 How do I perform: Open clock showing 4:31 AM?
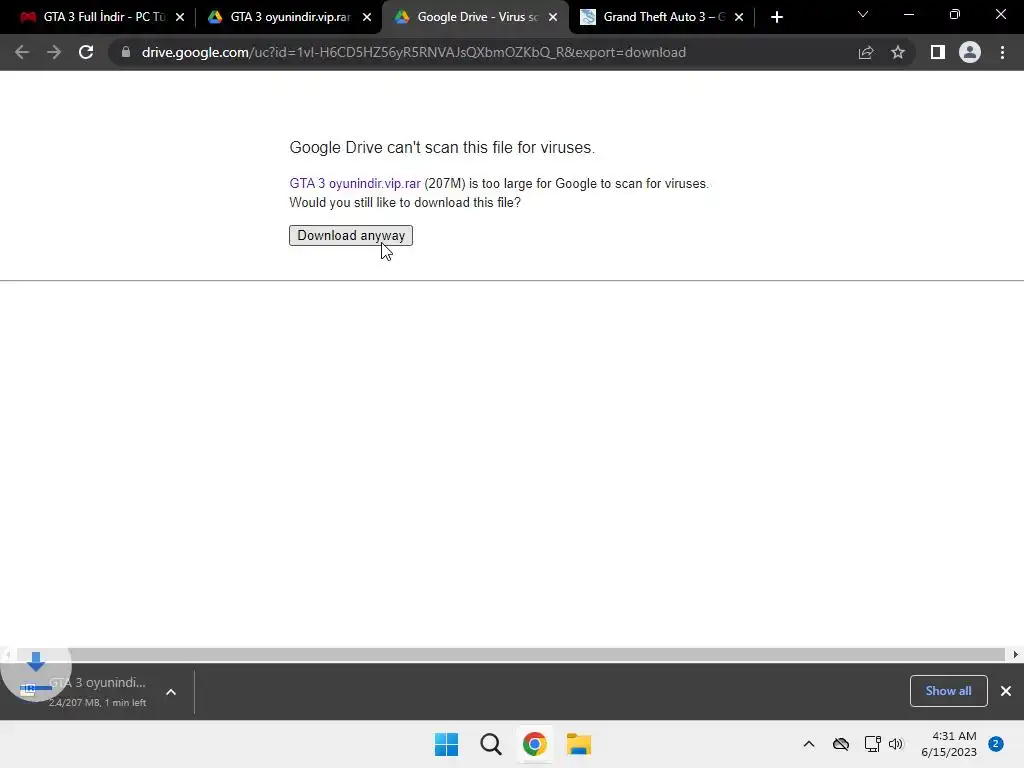(x=949, y=744)
